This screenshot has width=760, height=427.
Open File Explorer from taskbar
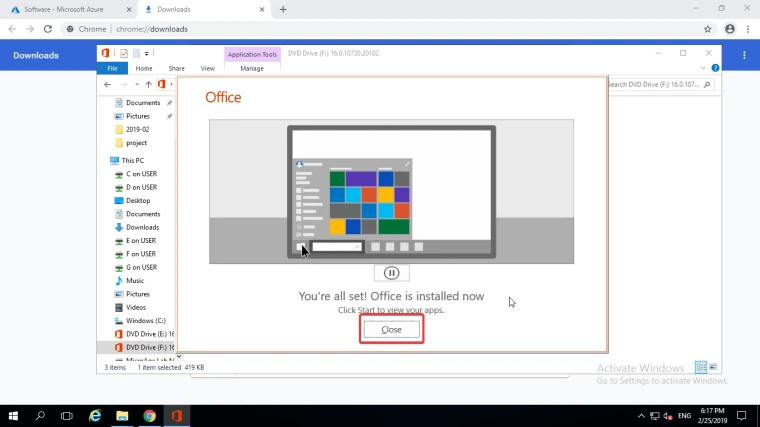pyautogui.click(x=122, y=416)
